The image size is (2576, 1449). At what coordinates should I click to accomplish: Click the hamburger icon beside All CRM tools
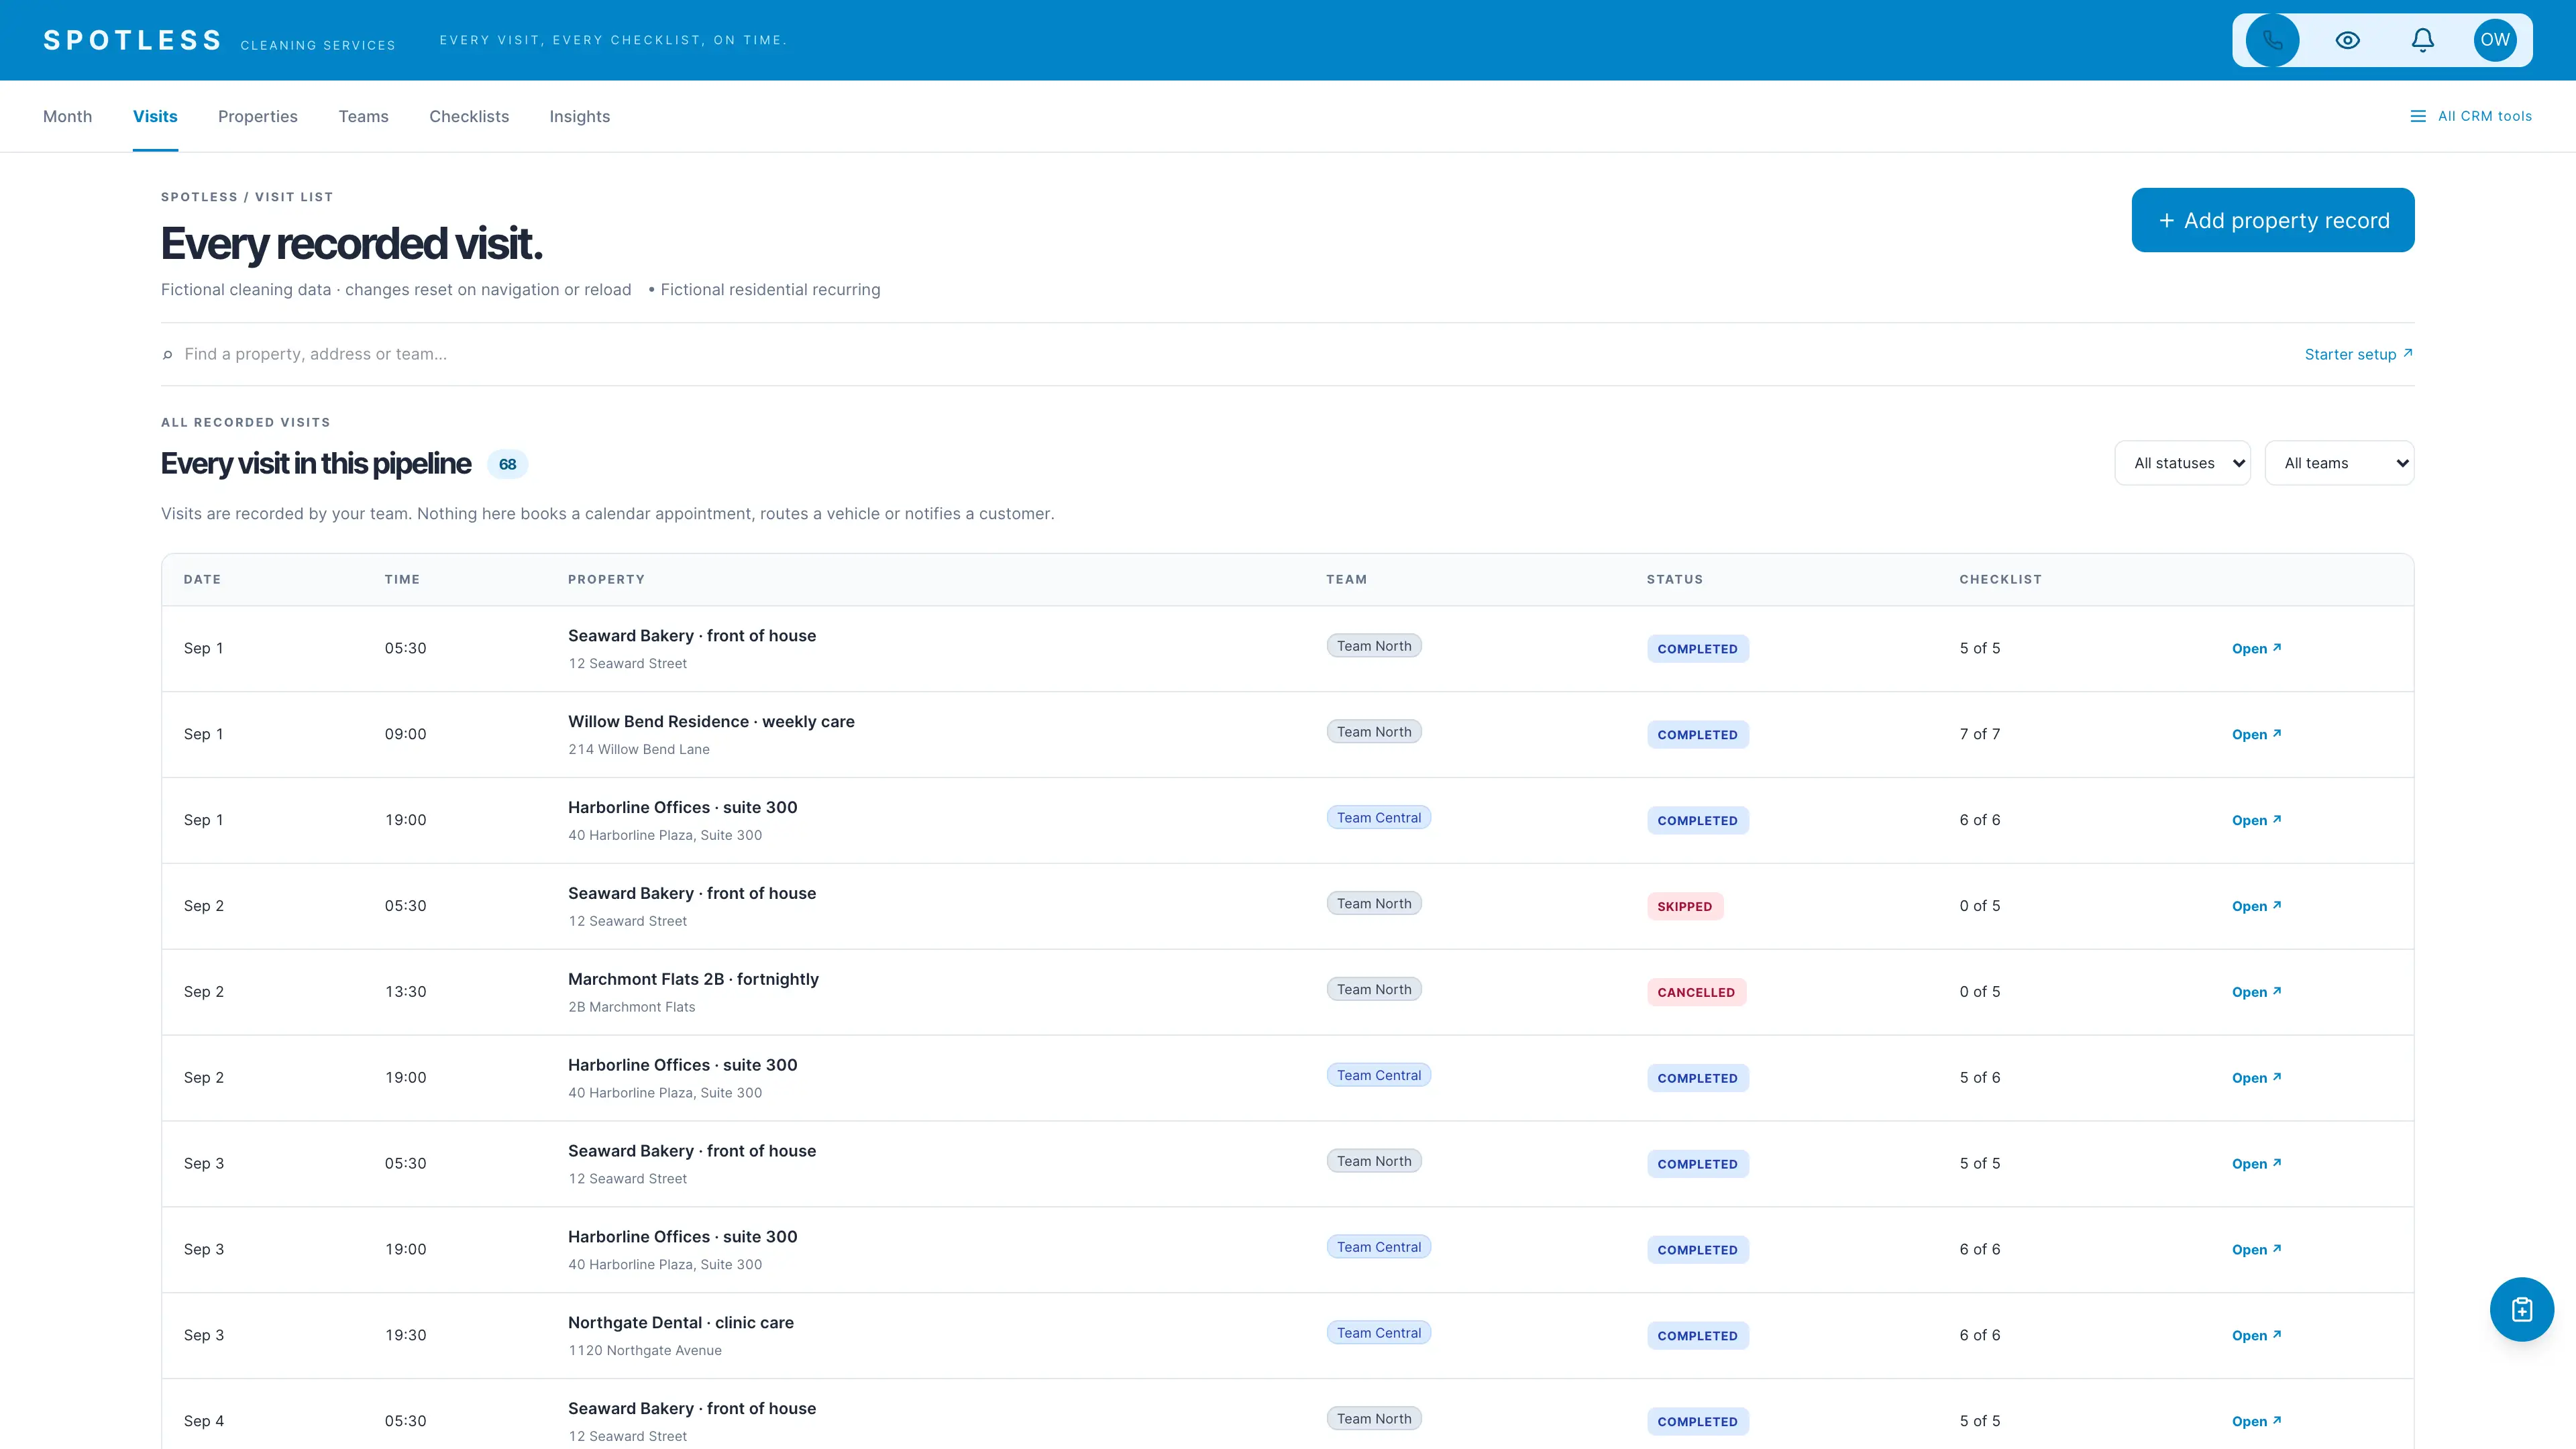(2417, 116)
